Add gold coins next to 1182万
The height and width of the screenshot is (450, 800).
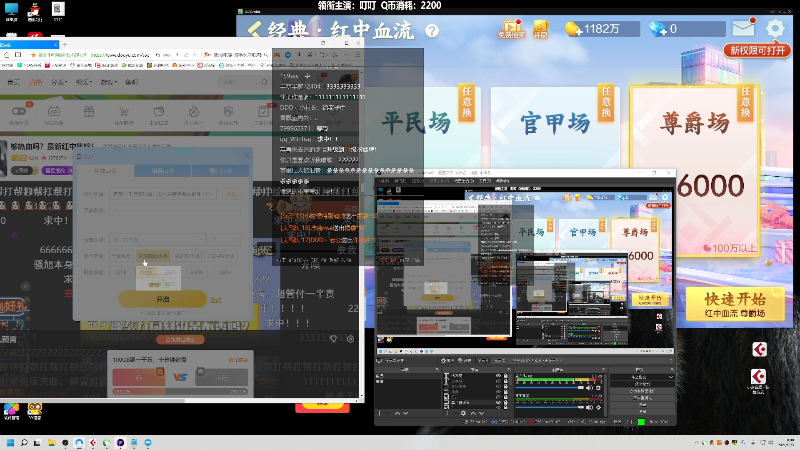(573, 29)
